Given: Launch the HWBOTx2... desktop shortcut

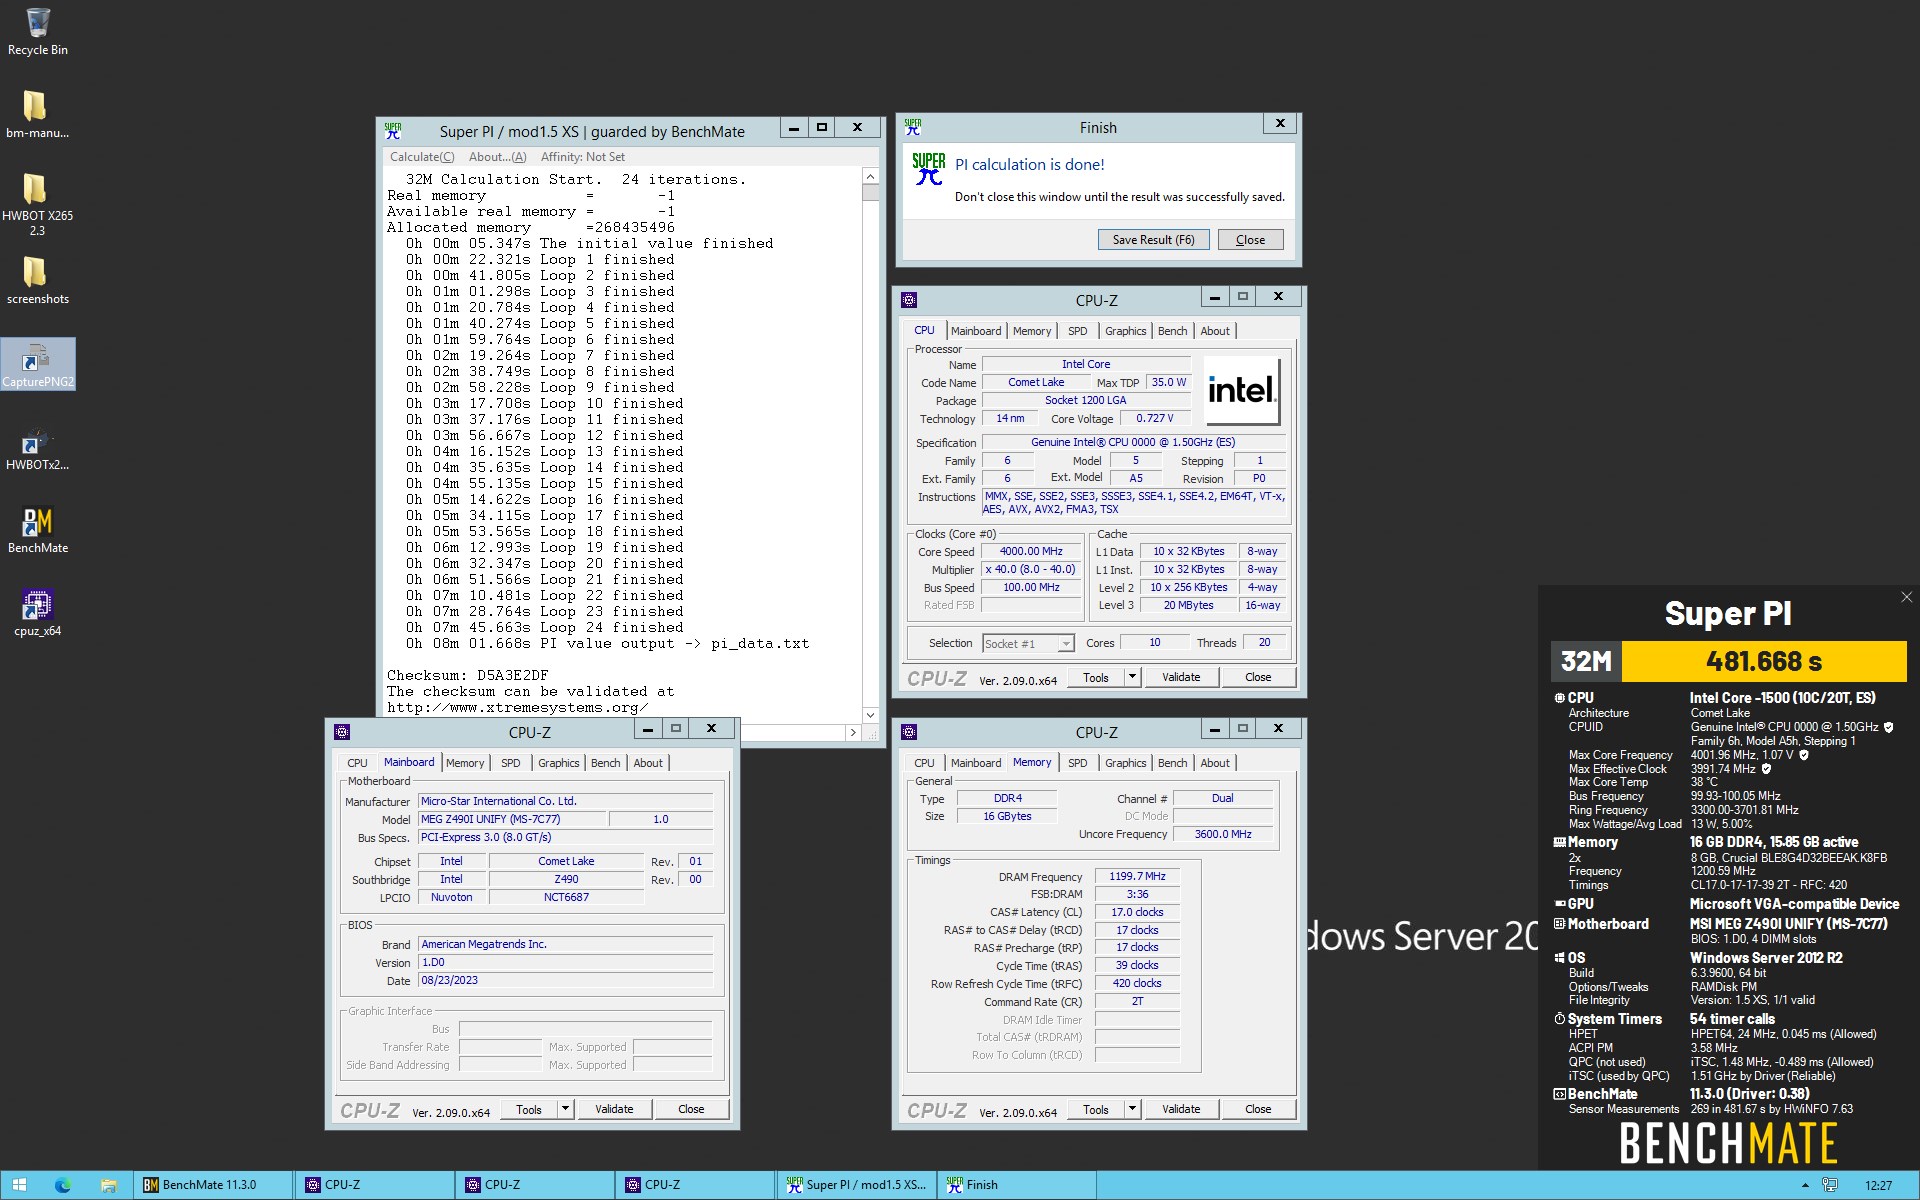Looking at the screenshot, I should coord(37,447).
